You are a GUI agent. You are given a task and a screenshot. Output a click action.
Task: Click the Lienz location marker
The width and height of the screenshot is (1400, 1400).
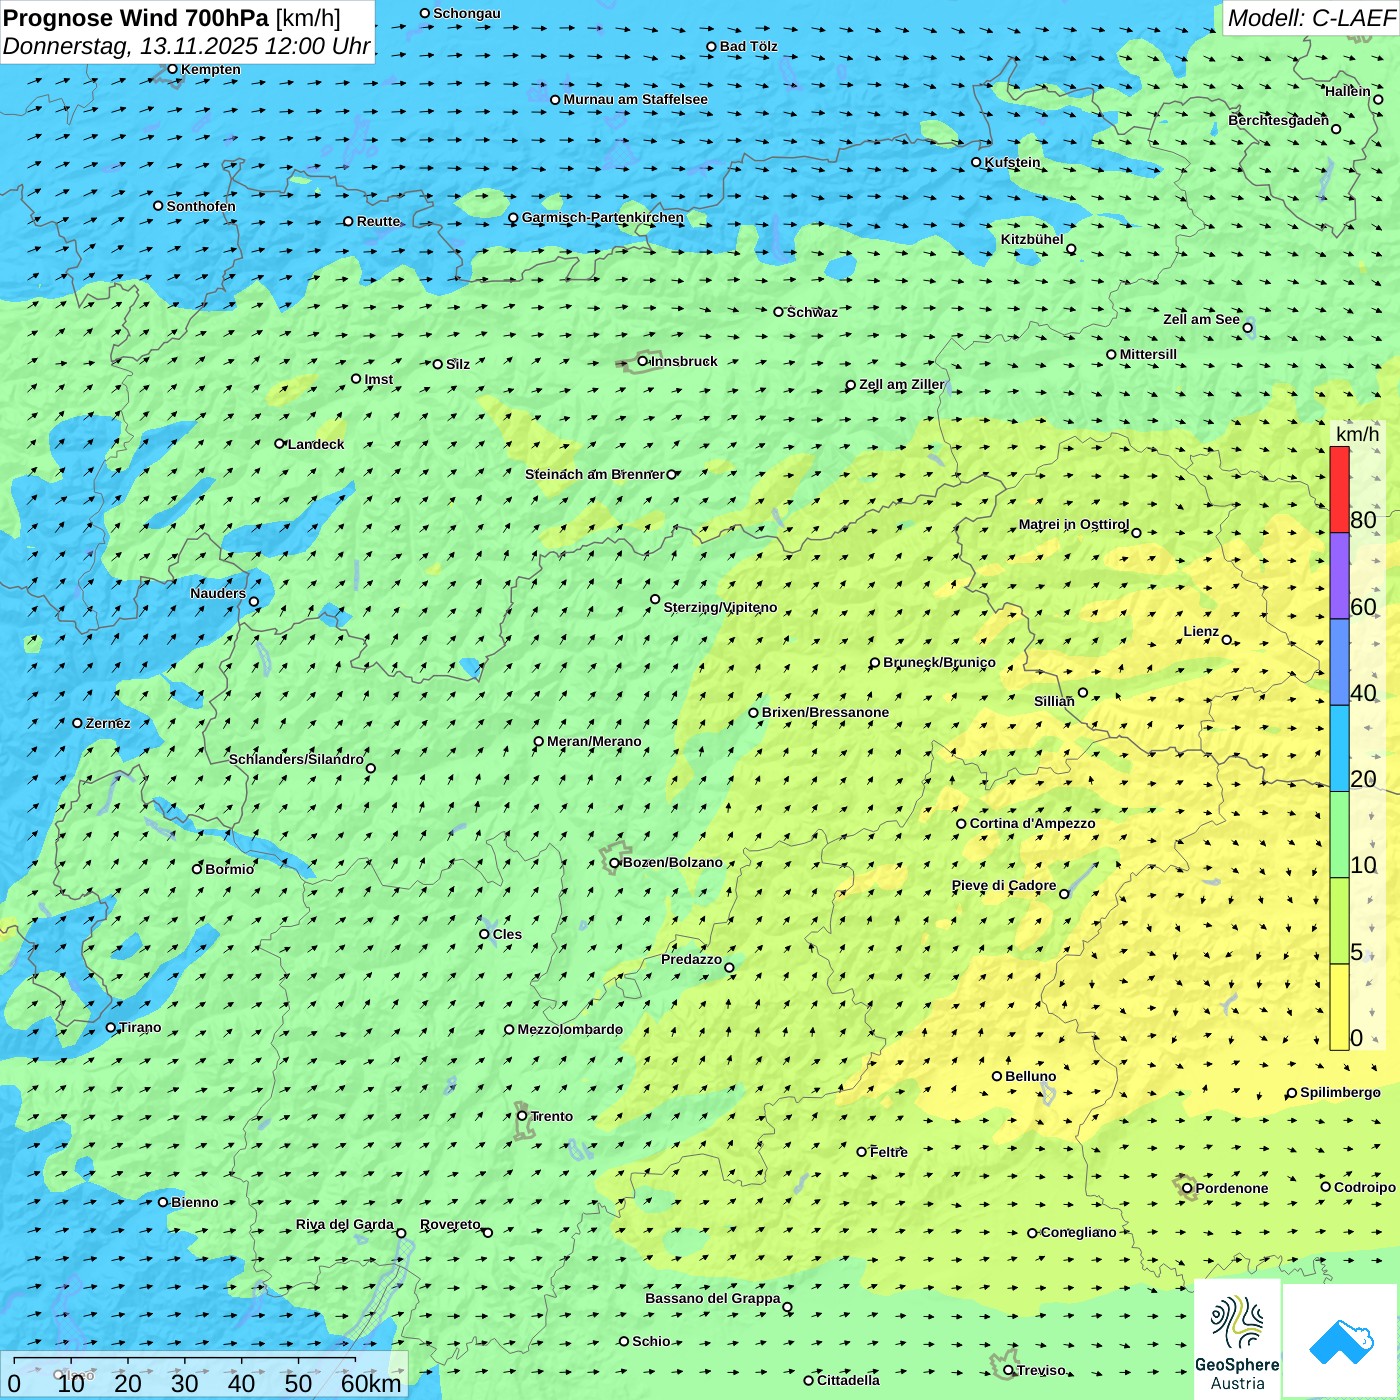1227,640
